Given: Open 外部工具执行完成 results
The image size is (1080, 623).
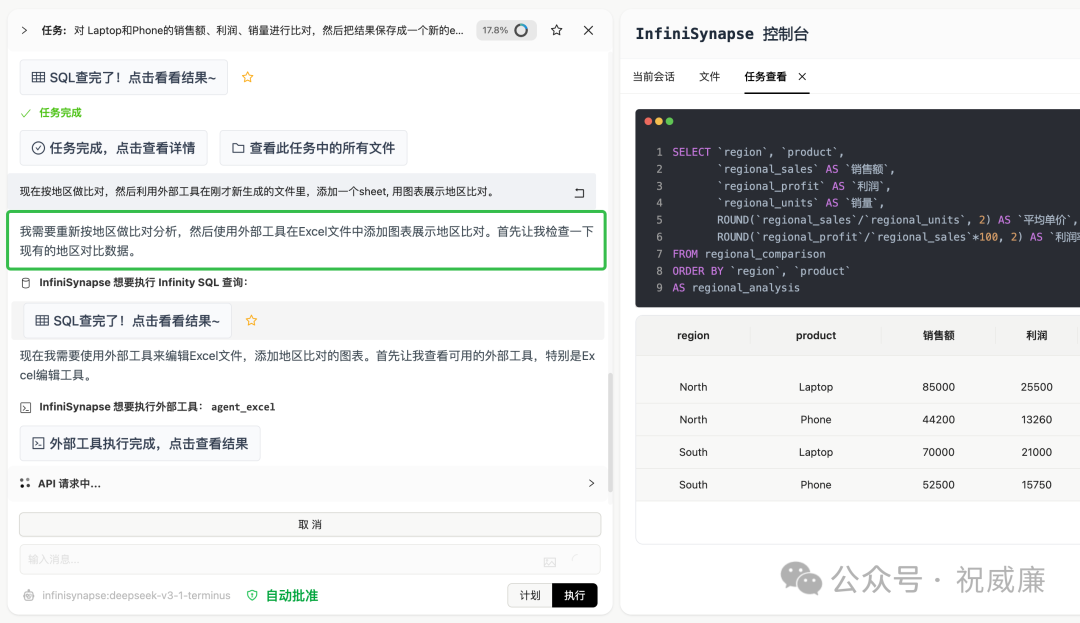Looking at the screenshot, I should click(x=140, y=443).
